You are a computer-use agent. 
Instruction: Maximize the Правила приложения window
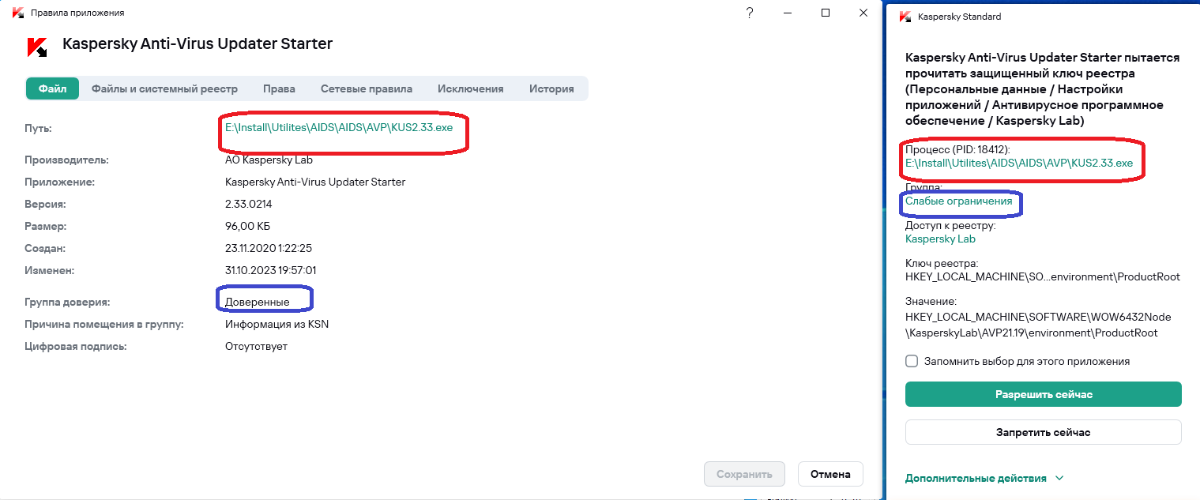pos(825,13)
